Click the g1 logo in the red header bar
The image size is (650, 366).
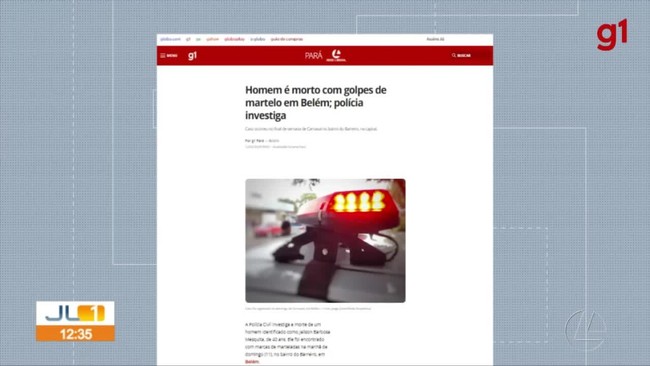coord(192,56)
